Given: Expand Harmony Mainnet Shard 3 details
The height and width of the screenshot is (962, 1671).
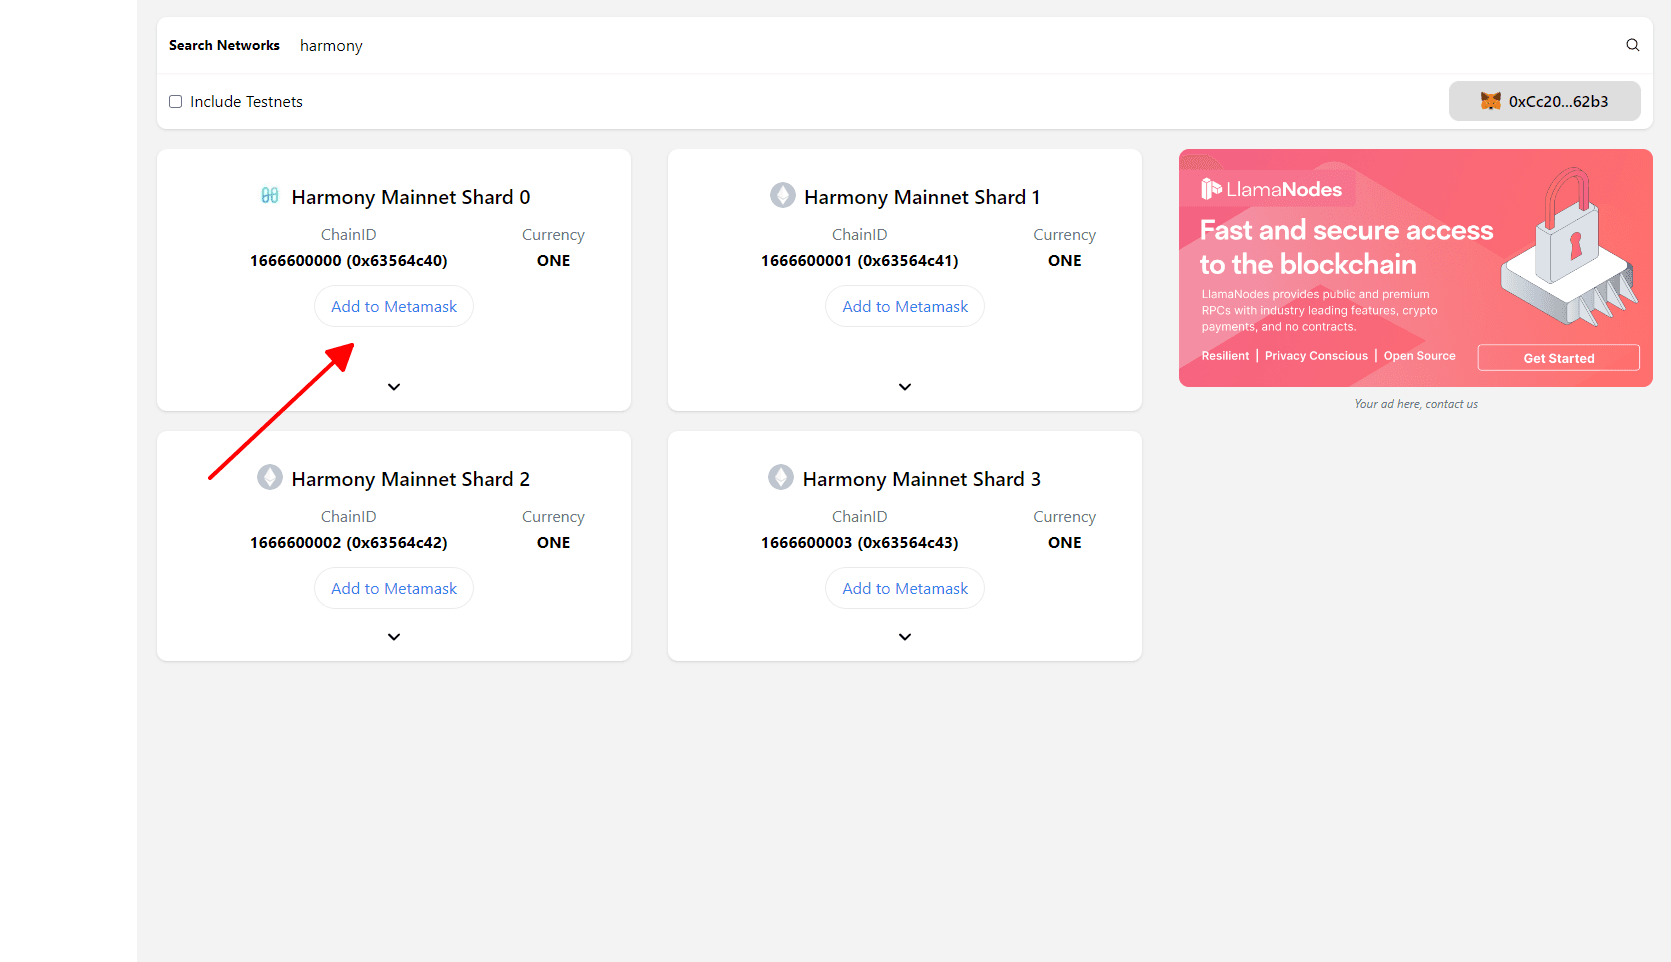Looking at the screenshot, I should (905, 637).
